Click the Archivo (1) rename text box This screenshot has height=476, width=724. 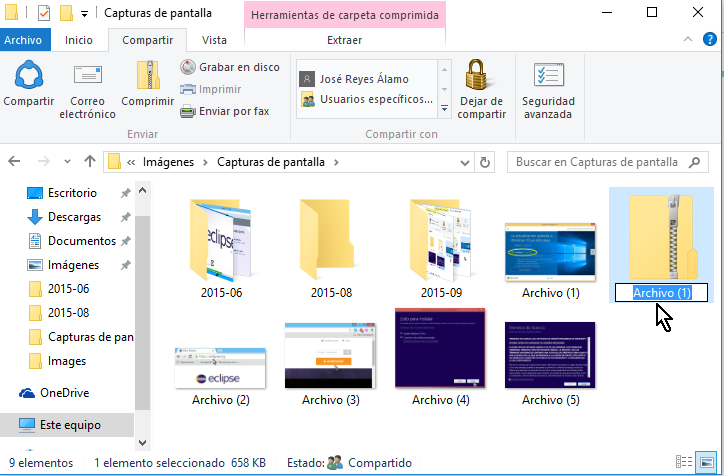[x=661, y=293]
